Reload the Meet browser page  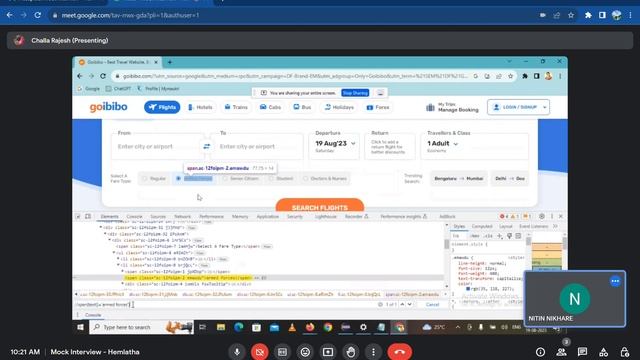[38, 15]
